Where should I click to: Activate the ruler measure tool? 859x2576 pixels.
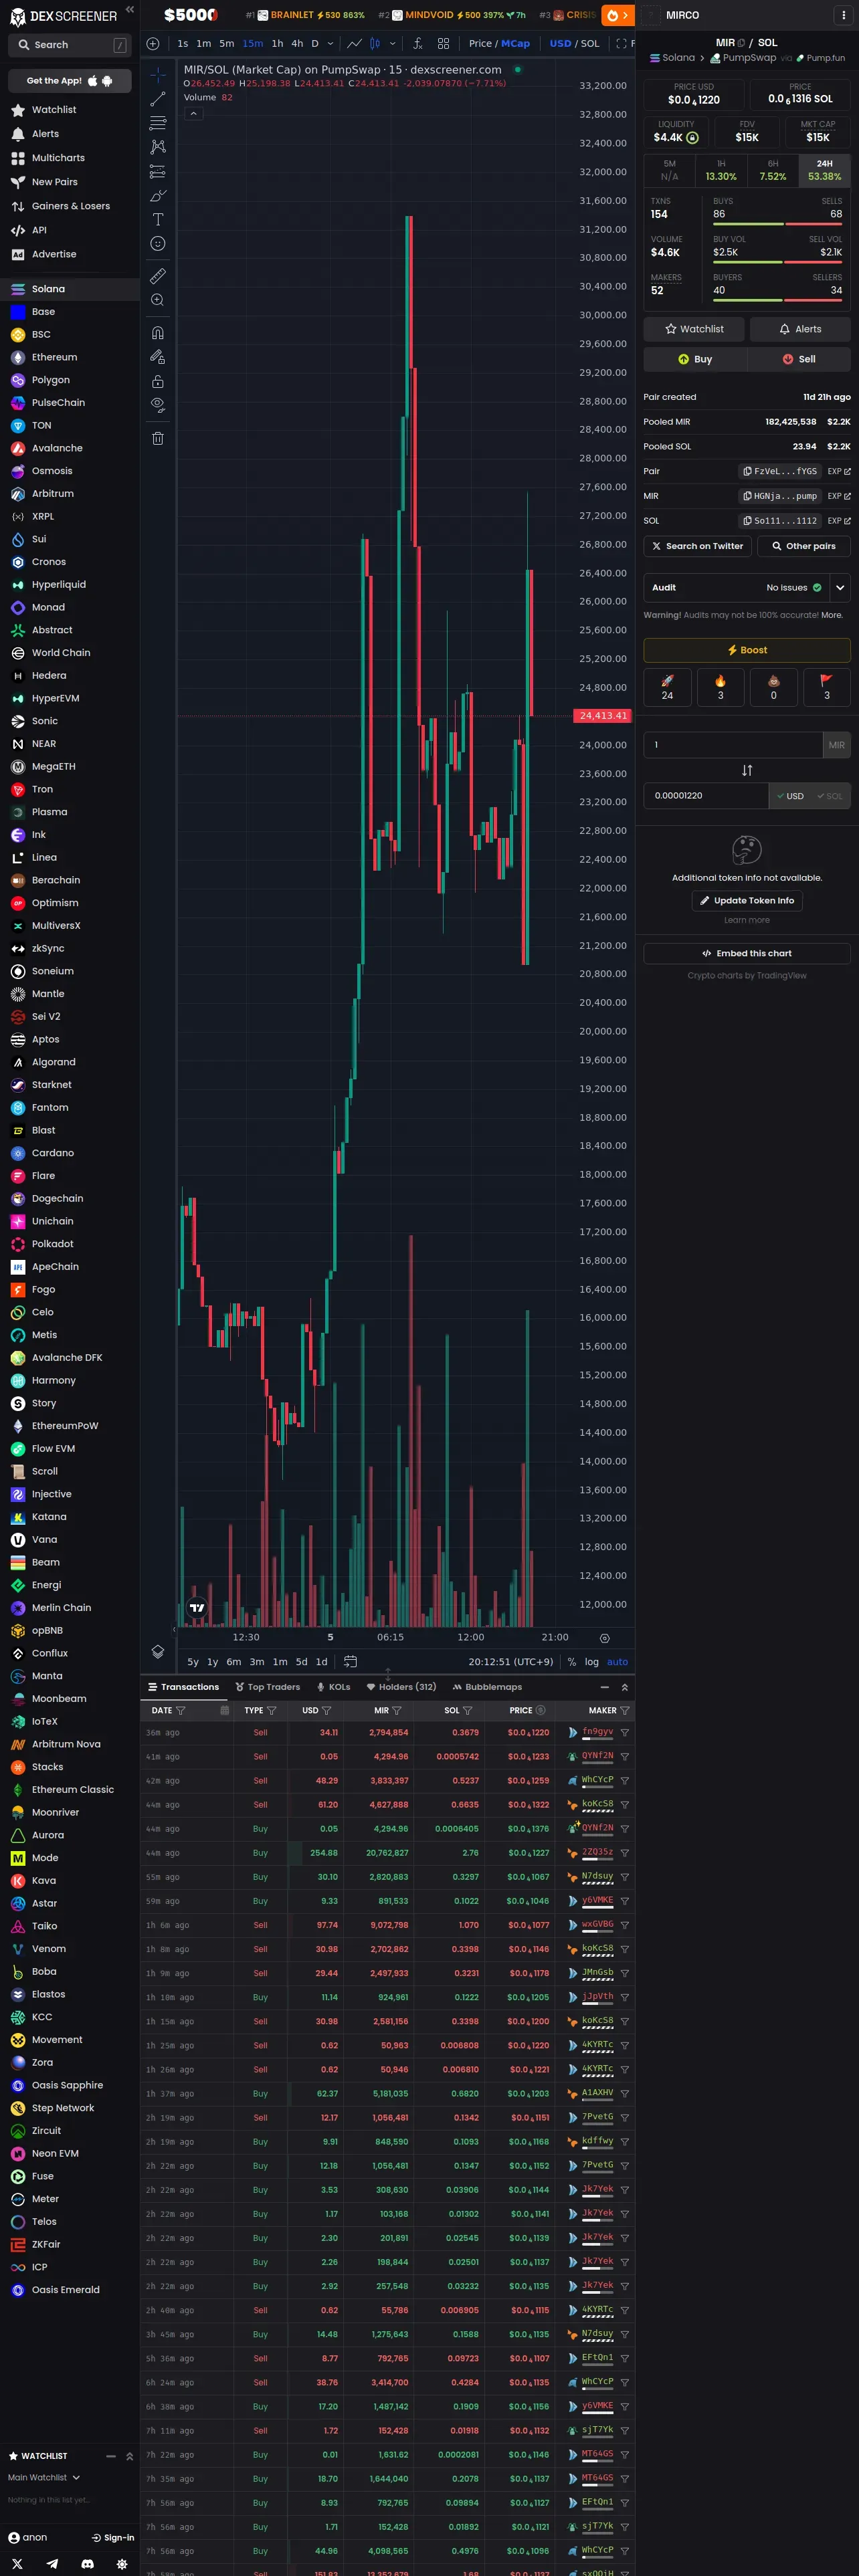pos(158,276)
